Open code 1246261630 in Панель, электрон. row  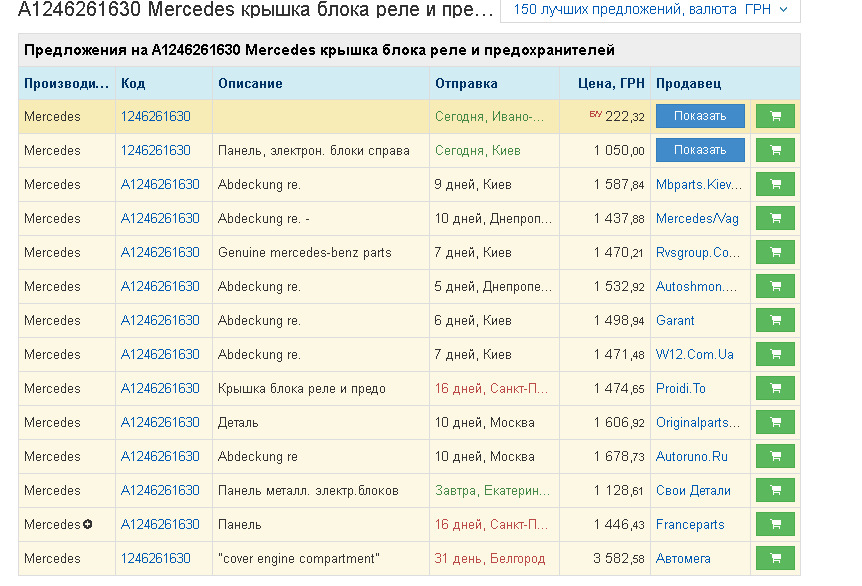coord(156,151)
